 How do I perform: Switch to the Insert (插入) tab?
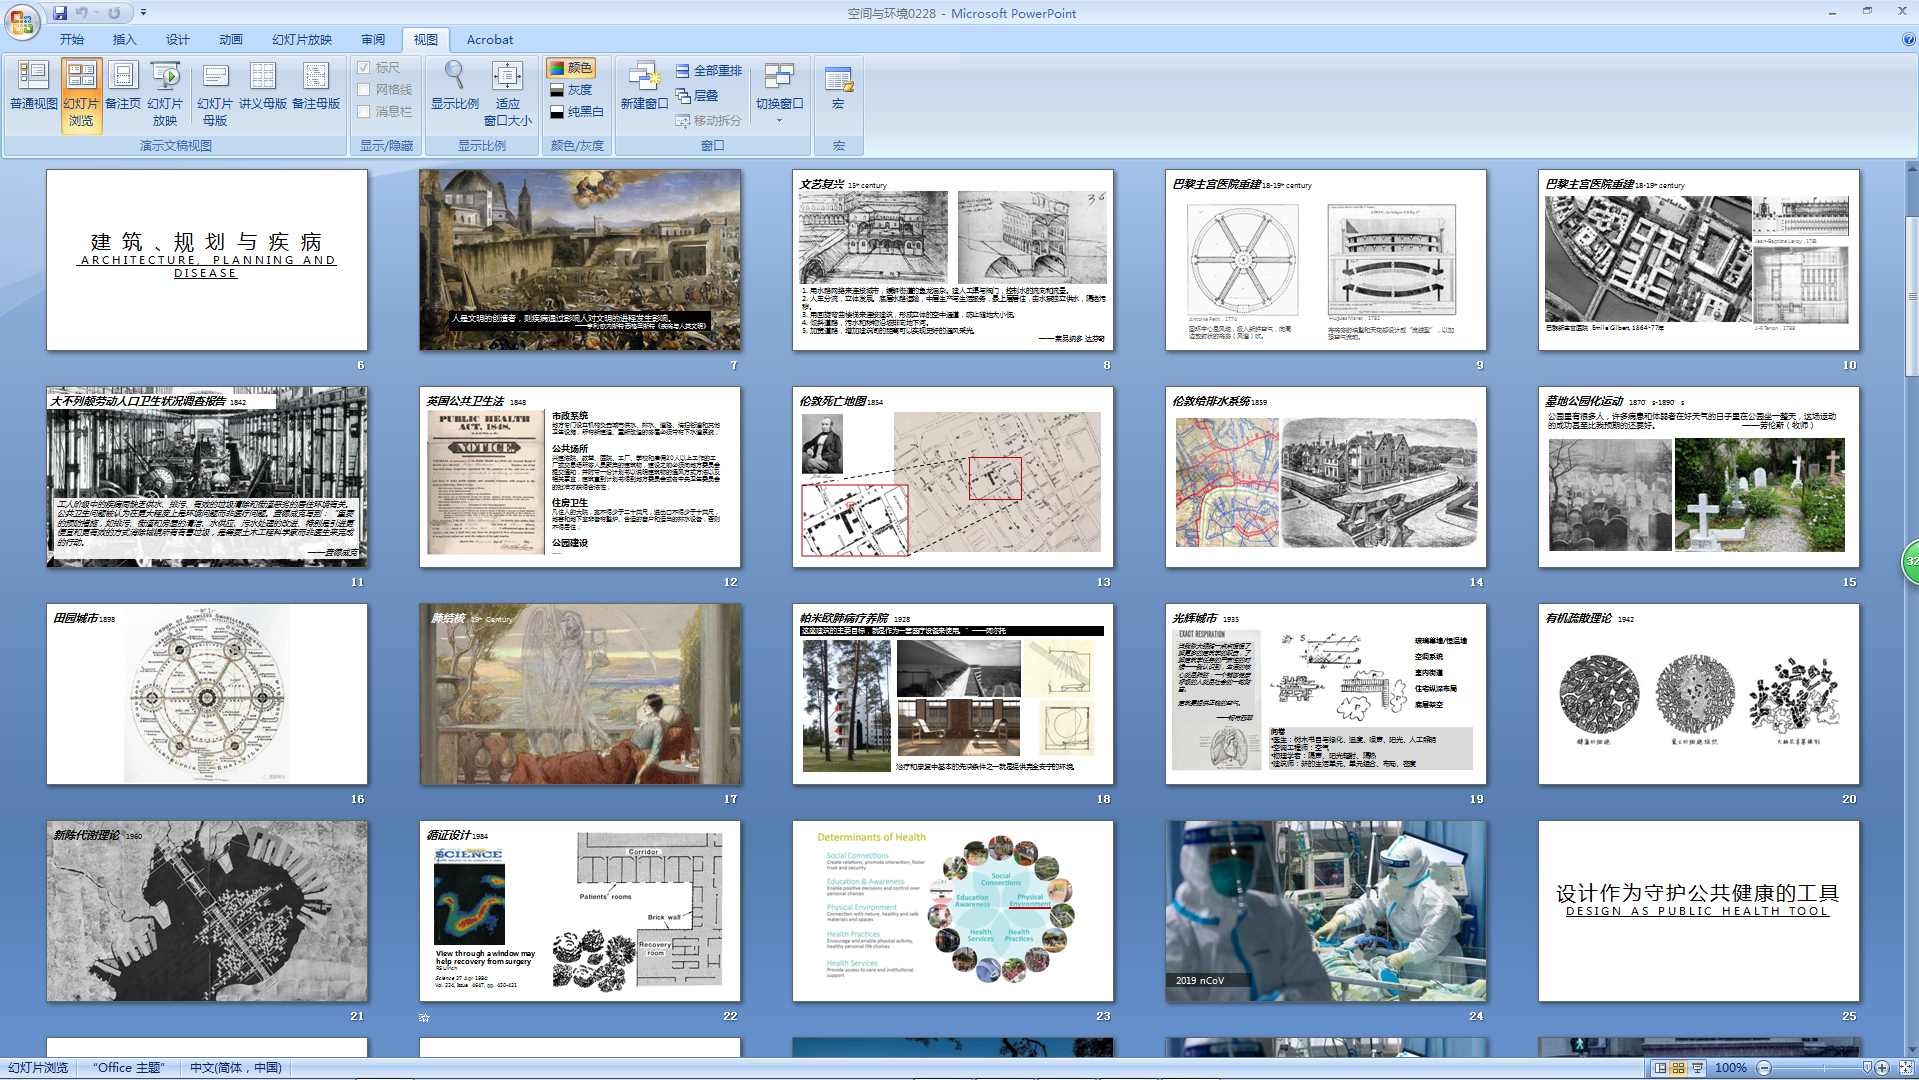124,40
